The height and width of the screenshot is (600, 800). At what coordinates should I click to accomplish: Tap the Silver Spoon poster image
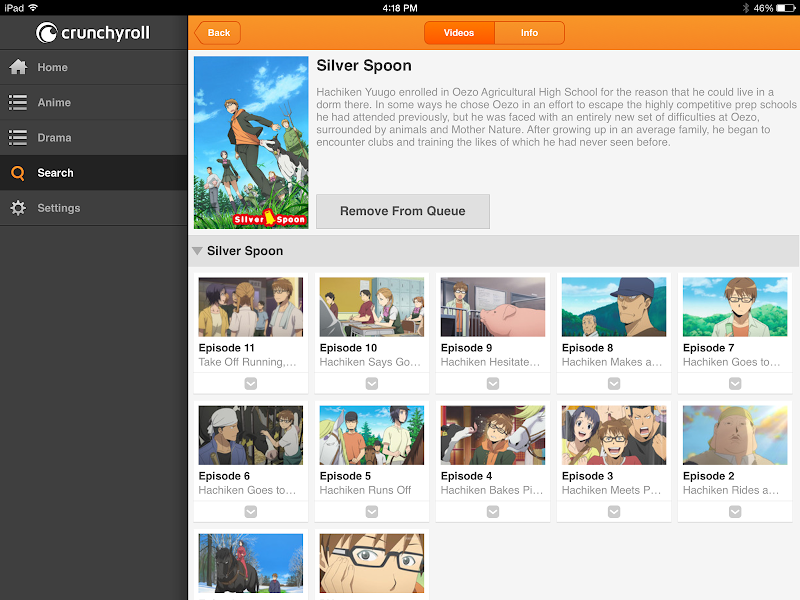251,142
